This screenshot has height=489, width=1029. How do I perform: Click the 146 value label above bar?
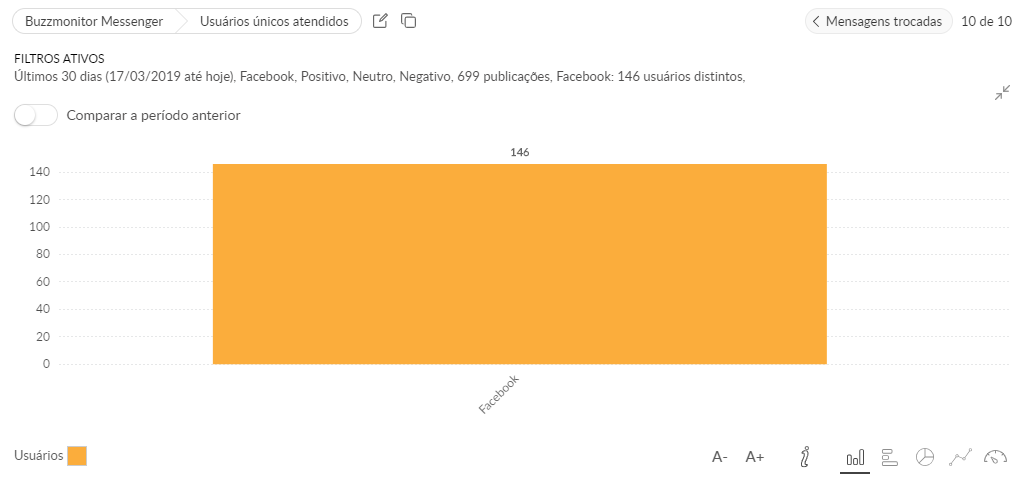pyautogui.click(x=519, y=152)
